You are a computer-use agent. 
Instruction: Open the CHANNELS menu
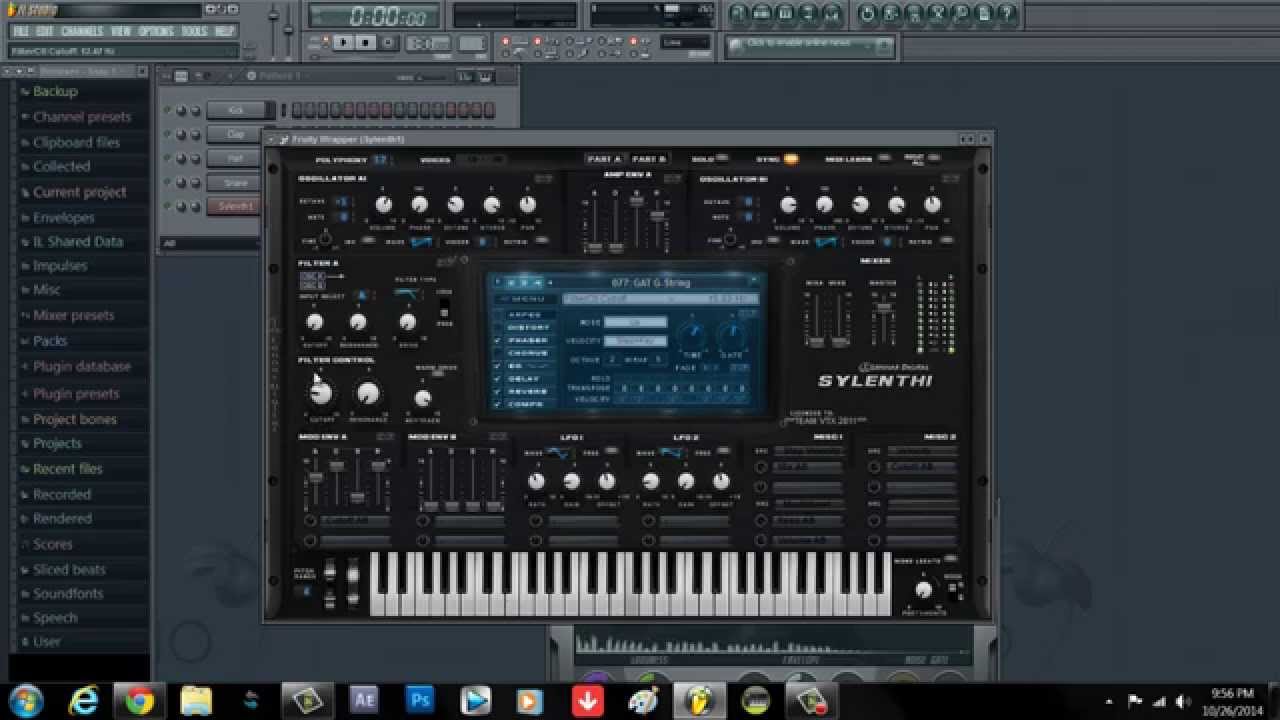click(82, 31)
